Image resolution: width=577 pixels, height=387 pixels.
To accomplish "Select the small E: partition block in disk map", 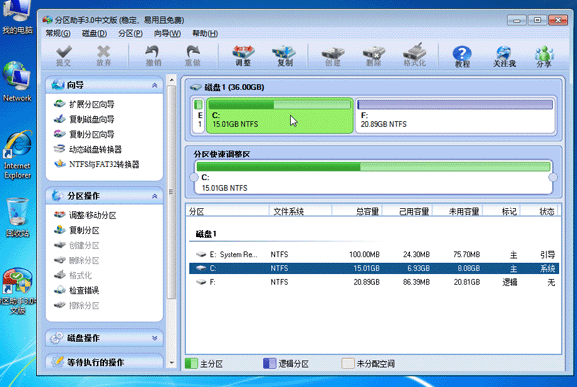I will pos(199,116).
